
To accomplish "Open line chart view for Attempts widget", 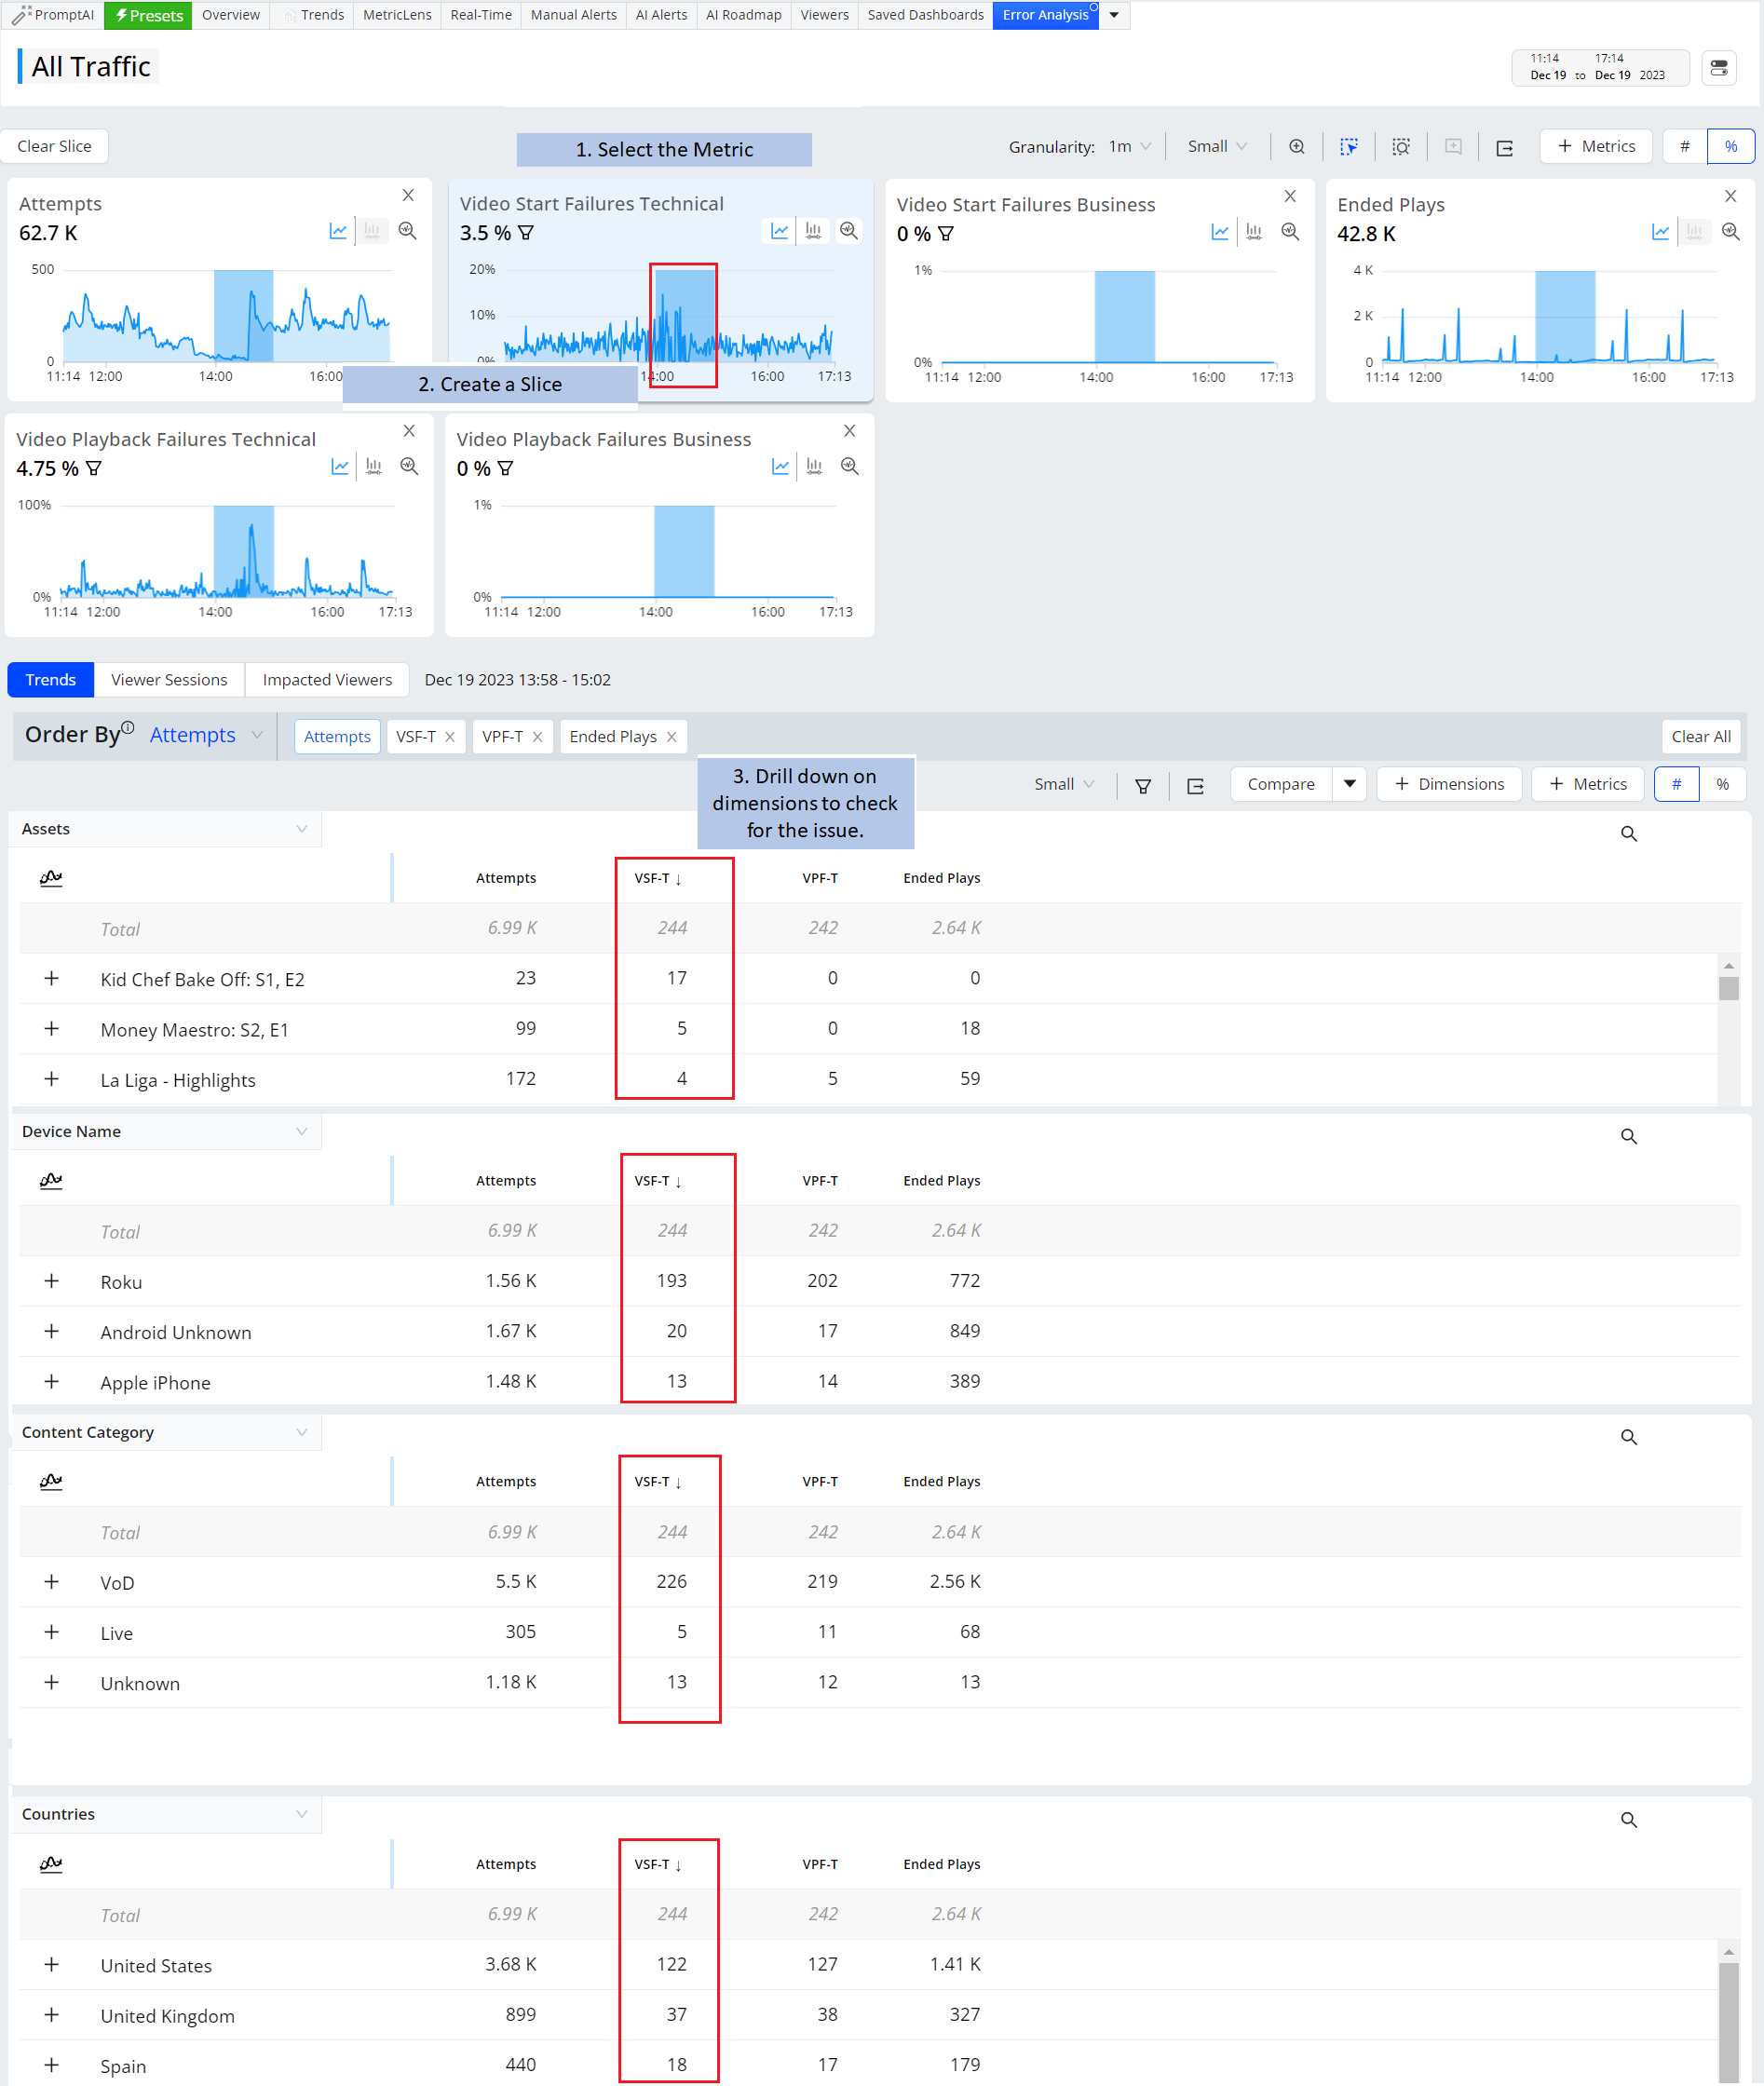I will pos(338,231).
